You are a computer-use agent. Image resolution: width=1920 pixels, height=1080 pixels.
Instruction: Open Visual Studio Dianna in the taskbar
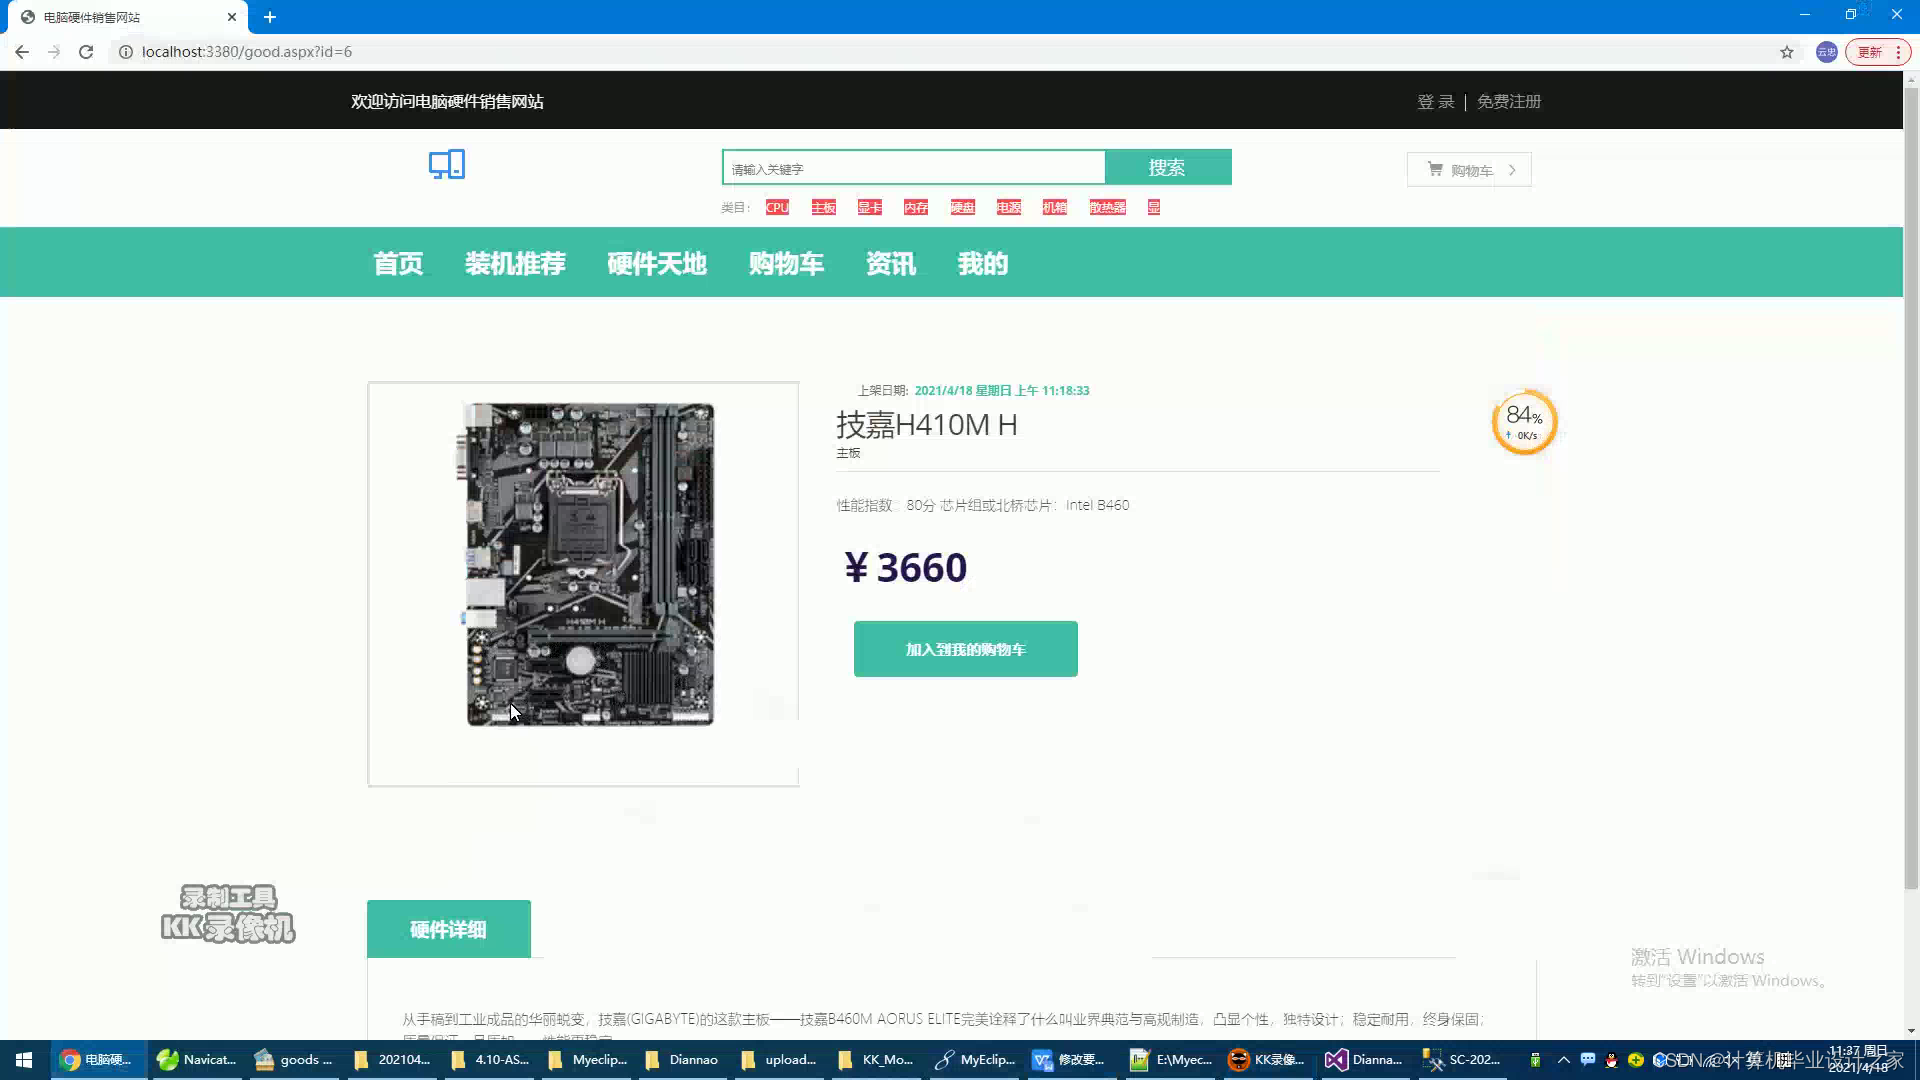tap(1365, 1060)
